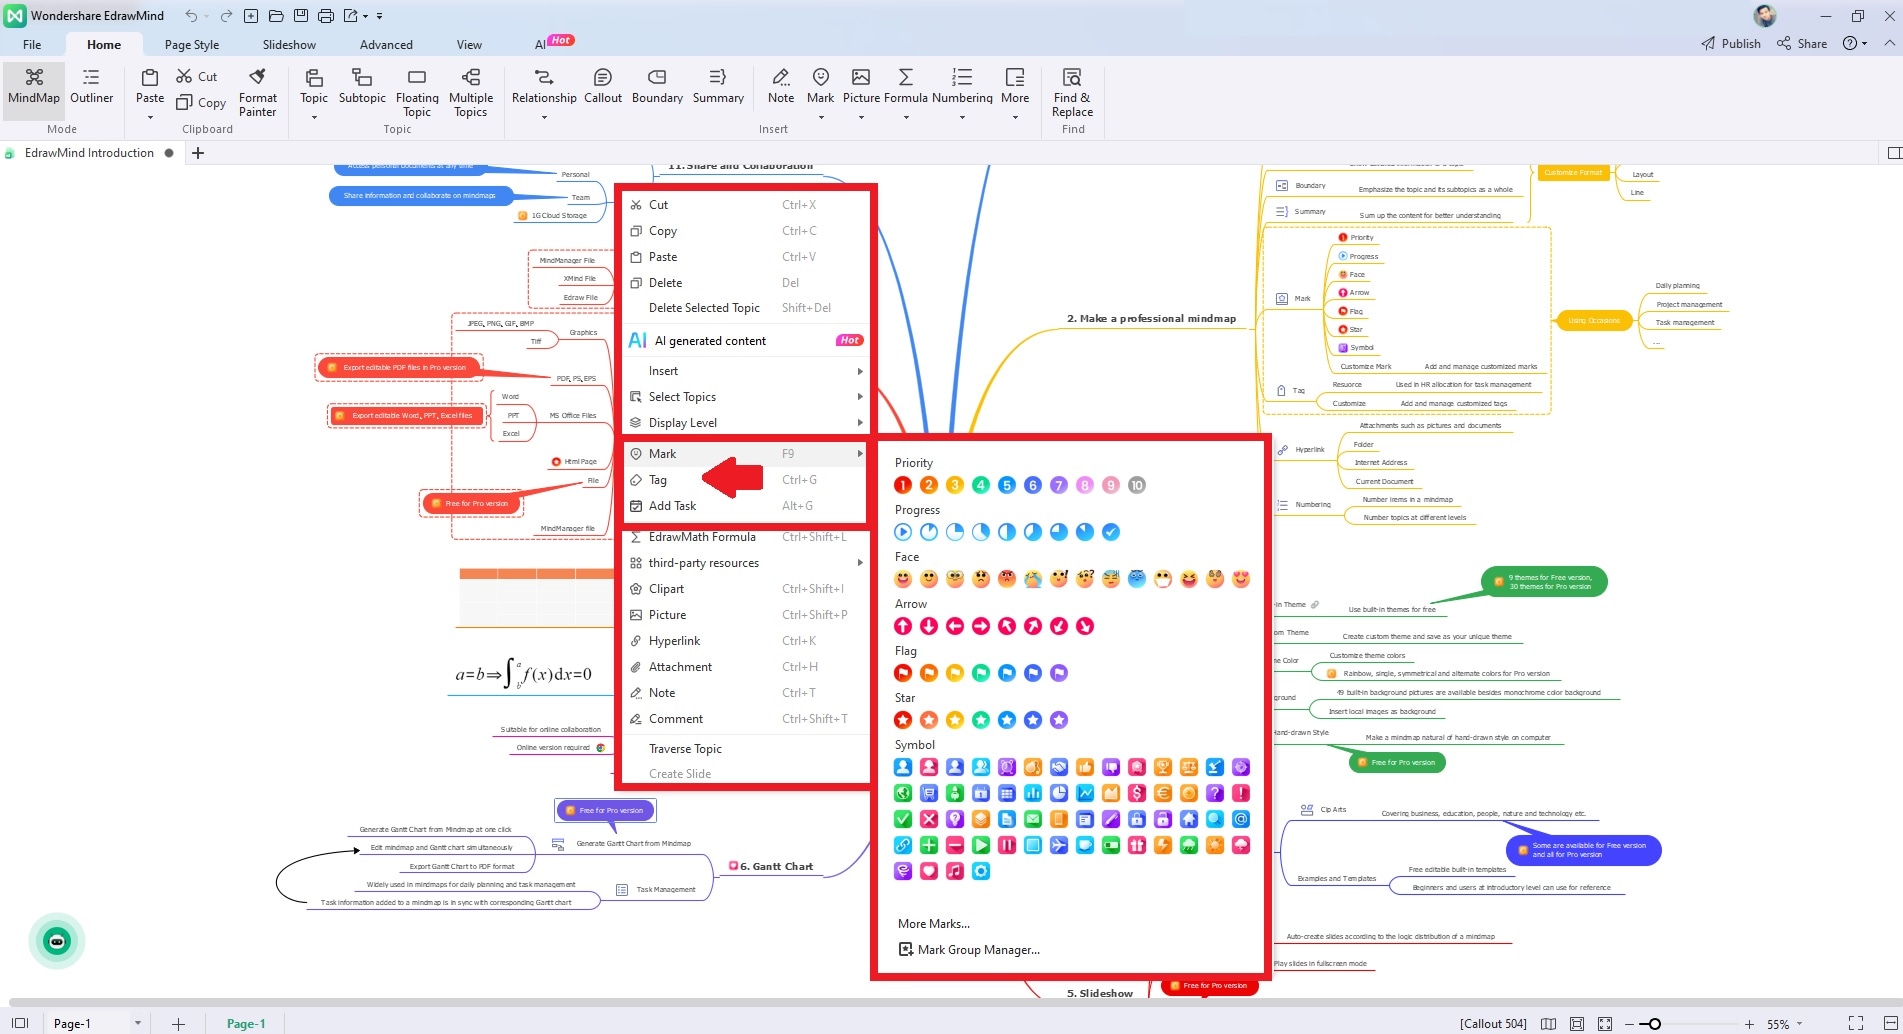
Task: Open the Advanced tab
Action: [386, 44]
